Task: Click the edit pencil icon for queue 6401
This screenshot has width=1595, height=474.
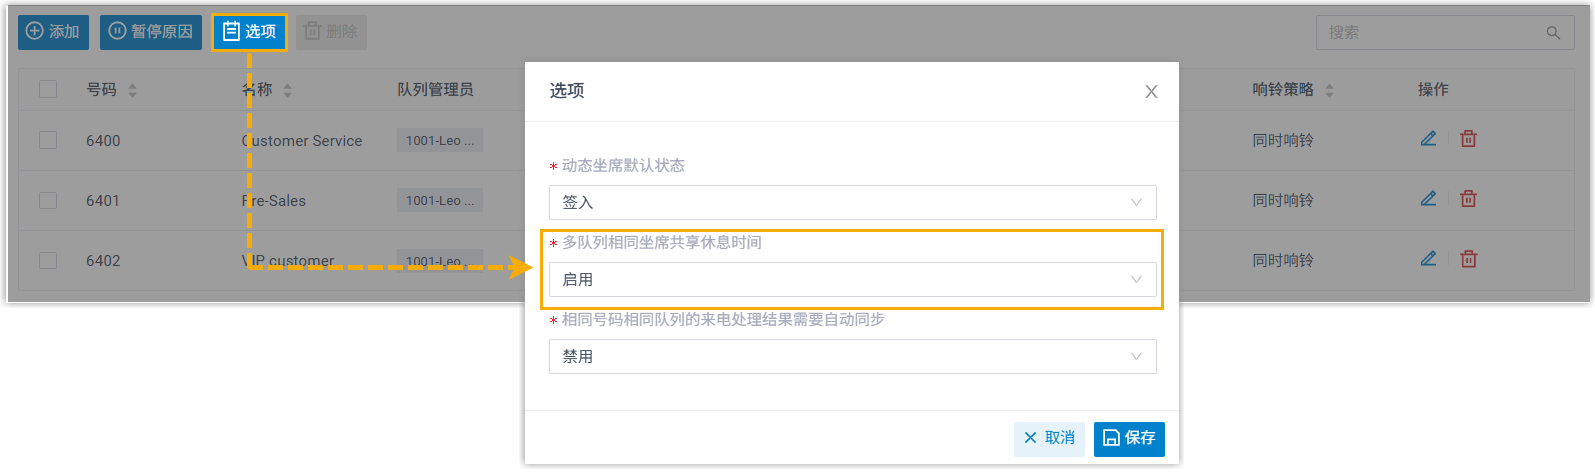Action: click(x=1428, y=199)
